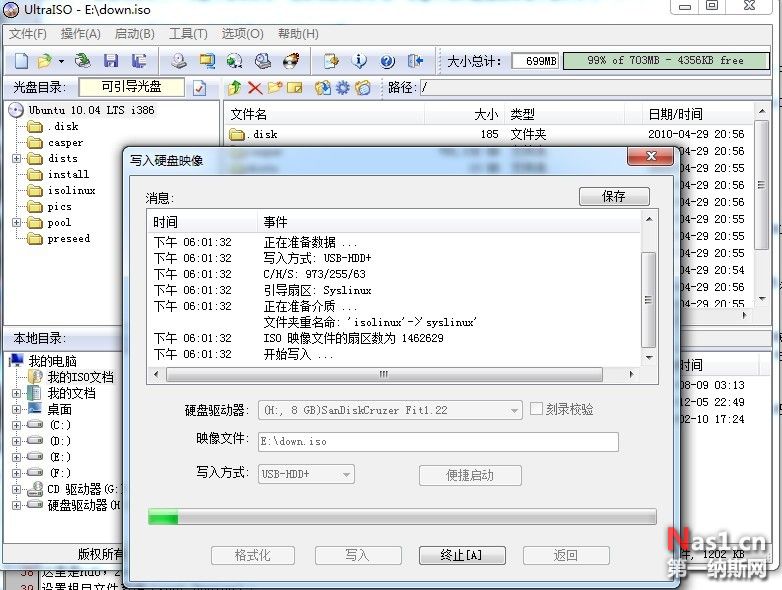
Task: Click the 可引导光盘 bootable label box
Action: [x=132, y=88]
